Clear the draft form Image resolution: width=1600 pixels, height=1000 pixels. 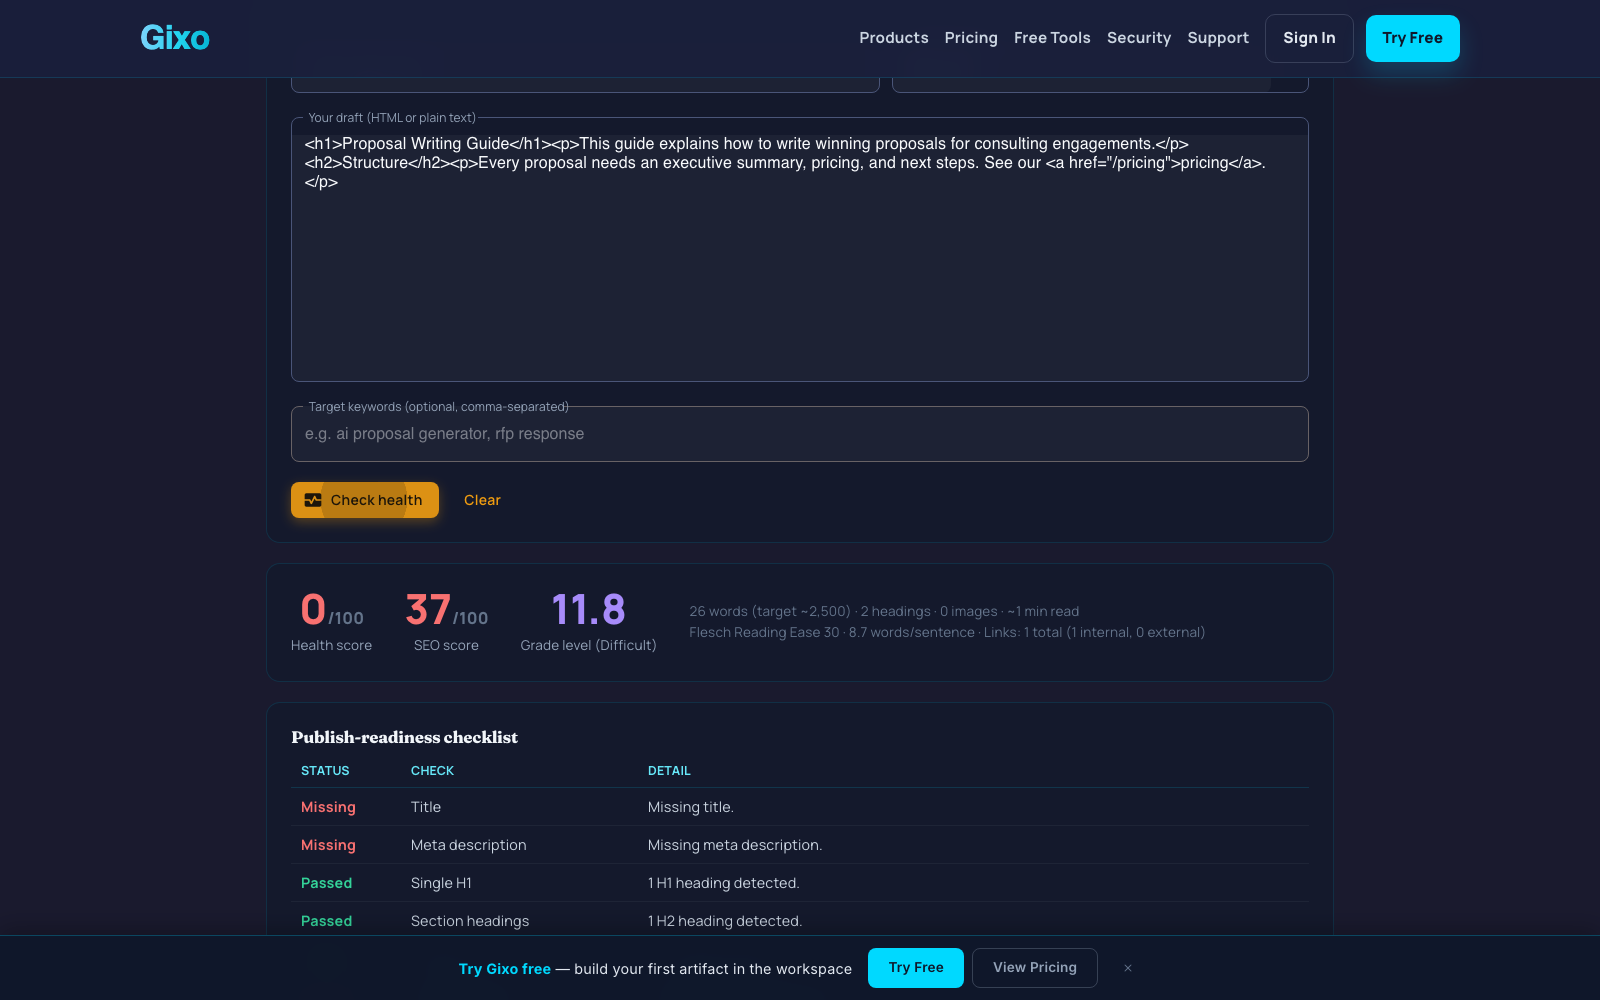click(482, 500)
